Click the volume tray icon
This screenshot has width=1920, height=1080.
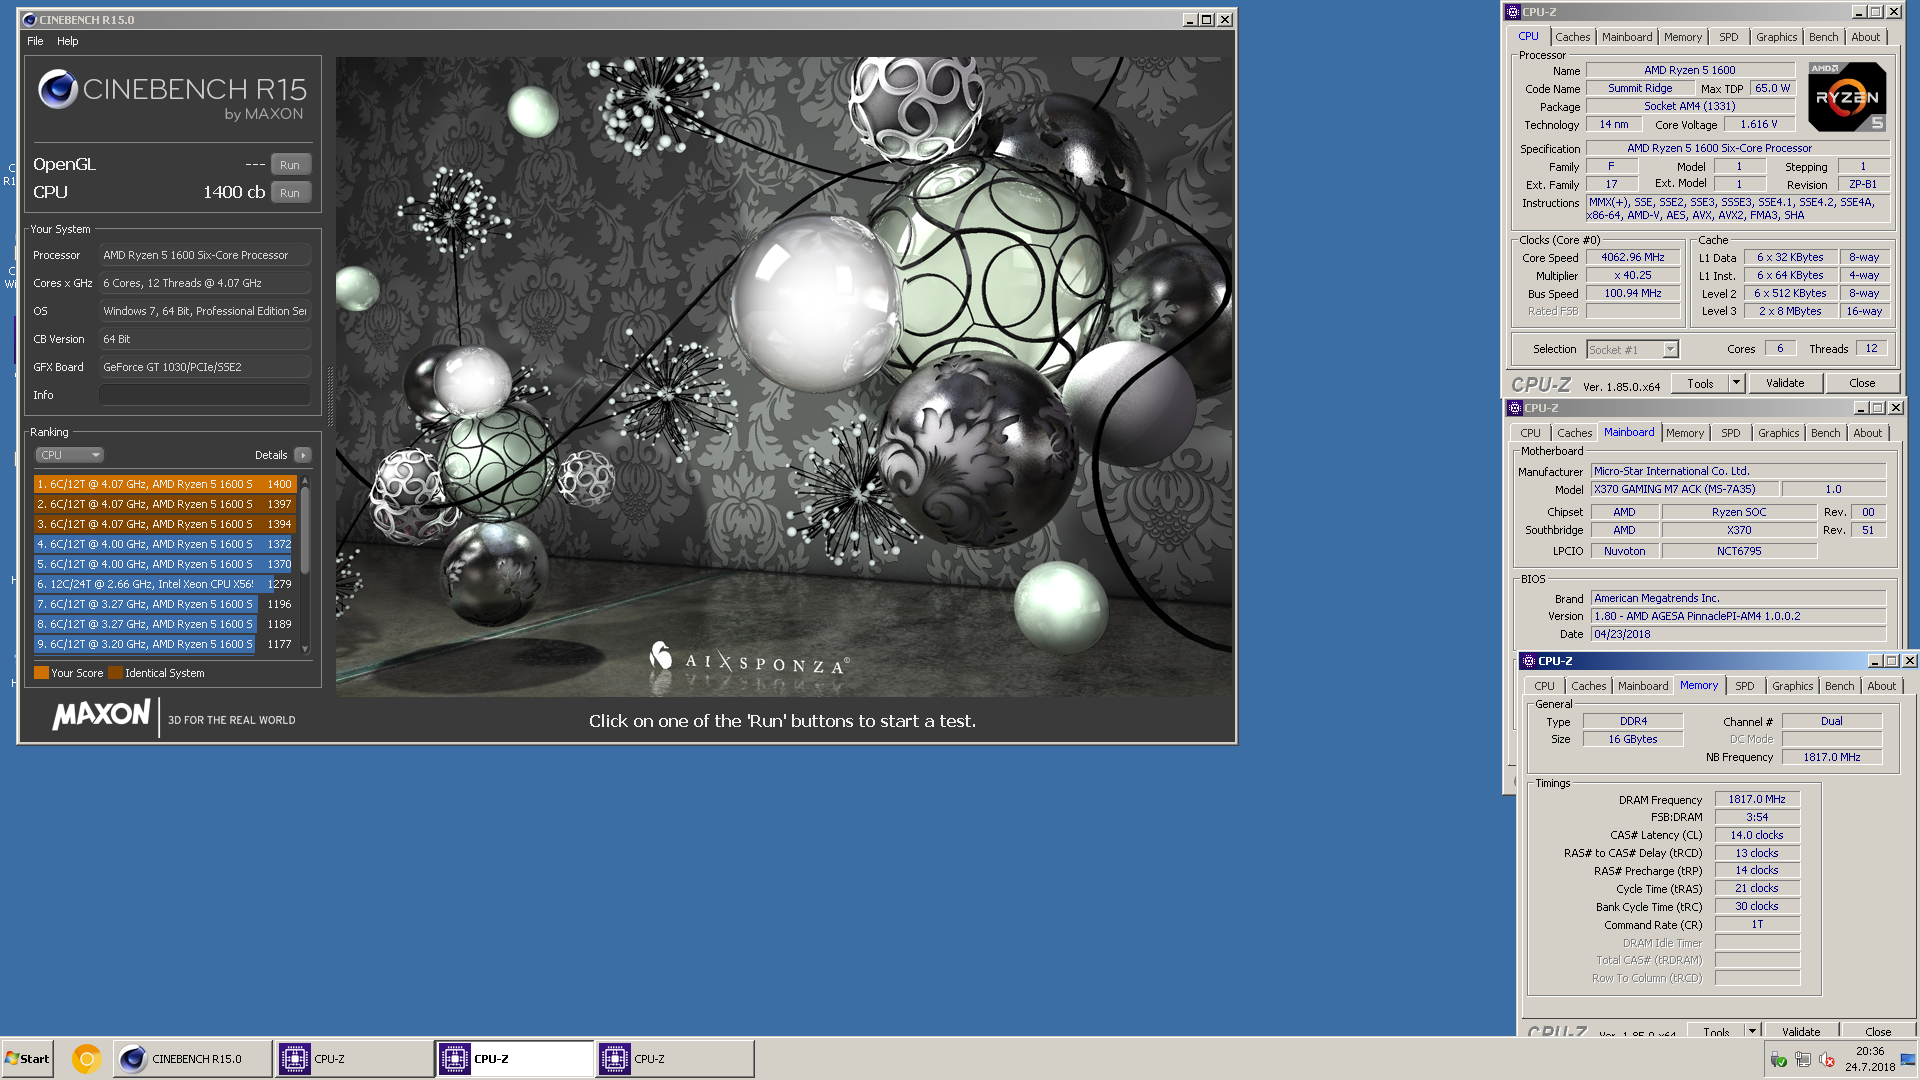[x=1826, y=1060]
